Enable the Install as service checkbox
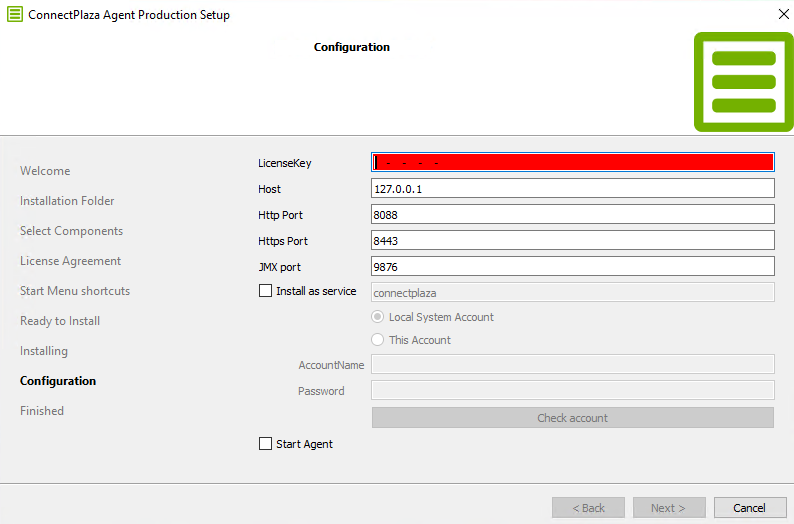Image resolution: width=794 pixels, height=524 pixels. pyautogui.click(x=265, y=291)
